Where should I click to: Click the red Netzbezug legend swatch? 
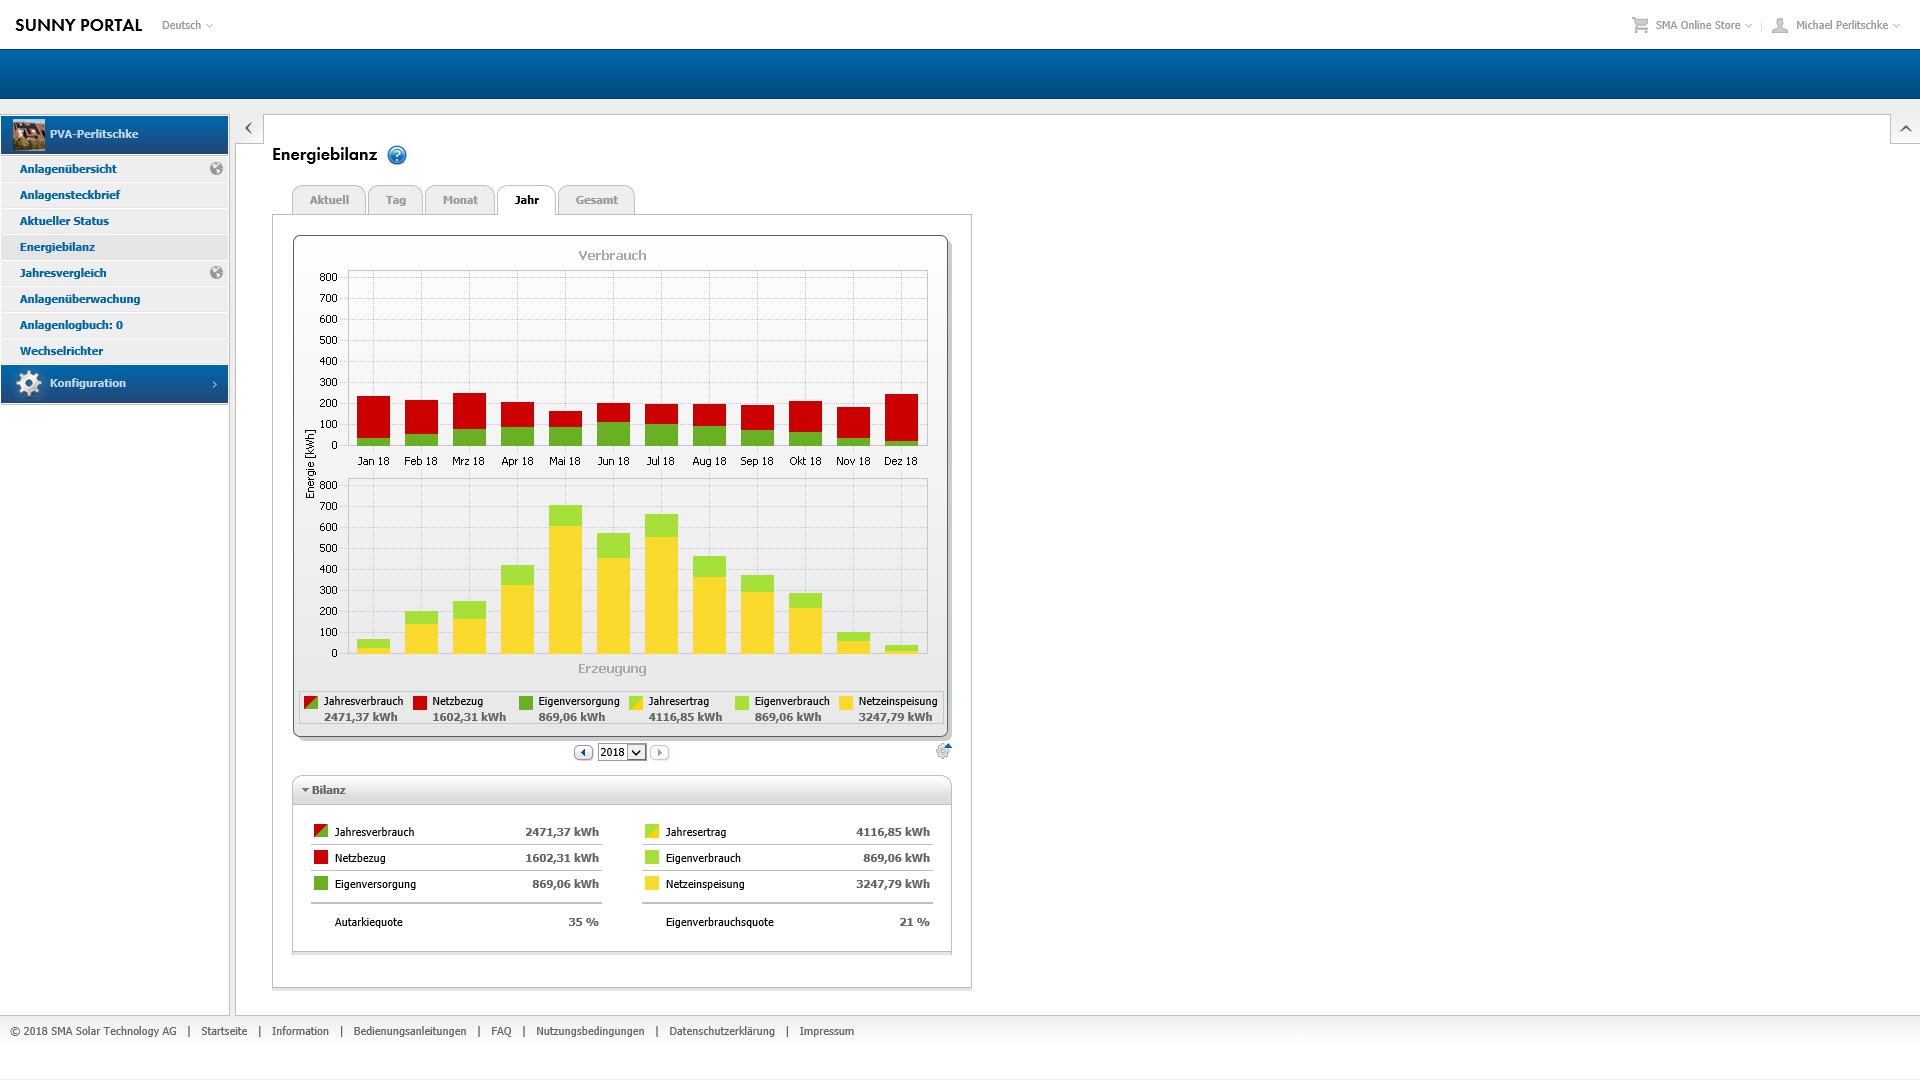coord(420,702)
